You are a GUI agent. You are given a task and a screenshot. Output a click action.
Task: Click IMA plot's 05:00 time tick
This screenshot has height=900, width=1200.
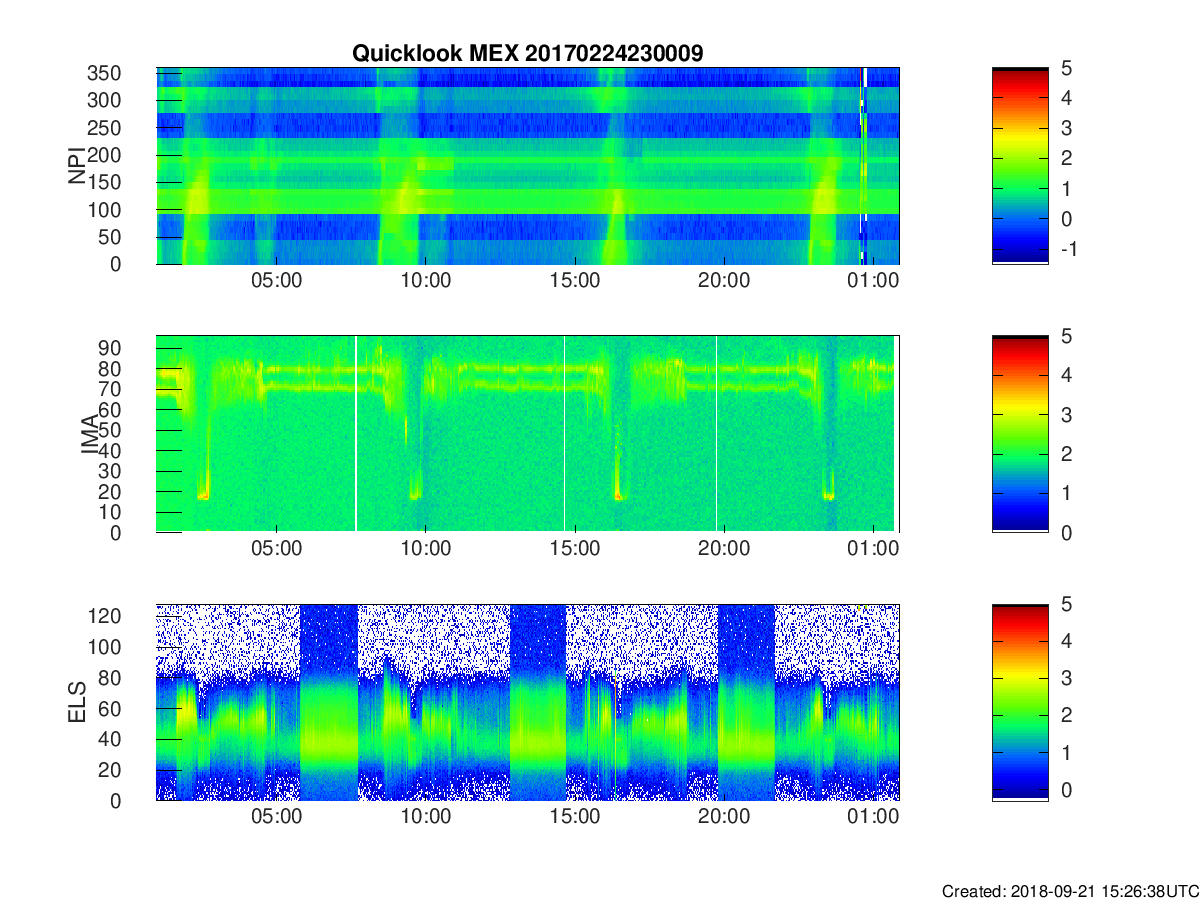[276, 549]
